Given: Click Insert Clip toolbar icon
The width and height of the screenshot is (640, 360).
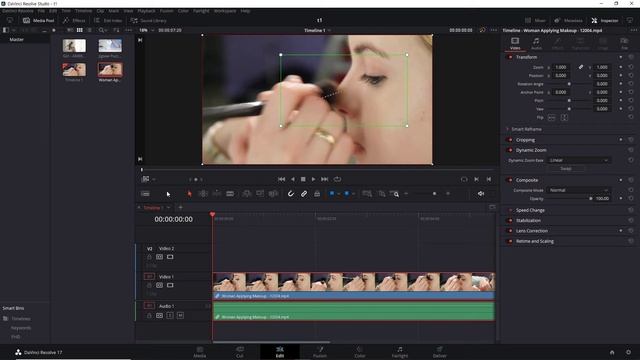Looking at the screenshot, I should 247,194.
